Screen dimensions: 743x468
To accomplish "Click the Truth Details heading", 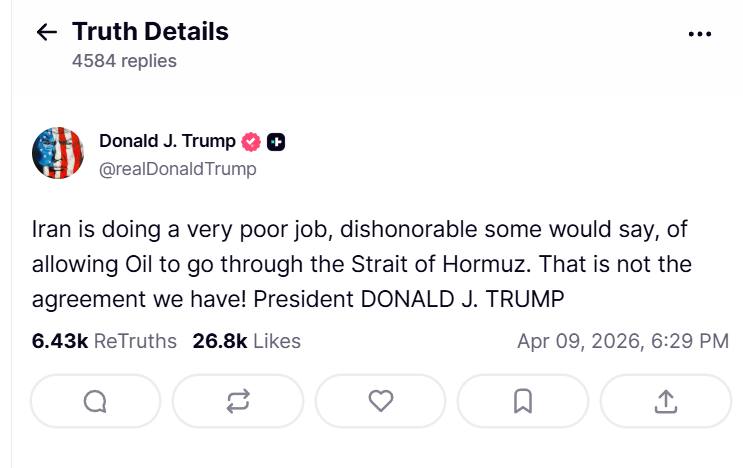I will (x=150, y=32).
